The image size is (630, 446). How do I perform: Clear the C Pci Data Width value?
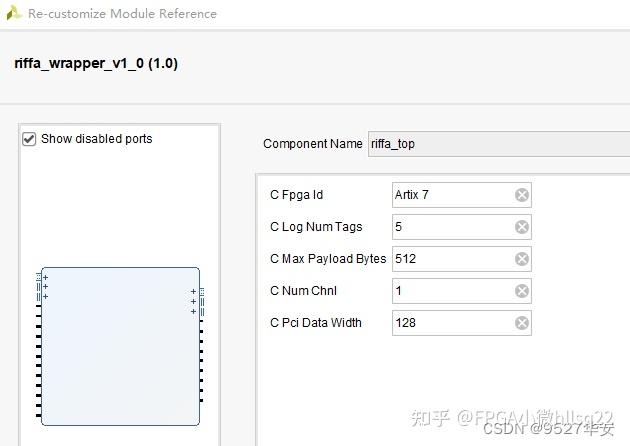pos(521,323)
